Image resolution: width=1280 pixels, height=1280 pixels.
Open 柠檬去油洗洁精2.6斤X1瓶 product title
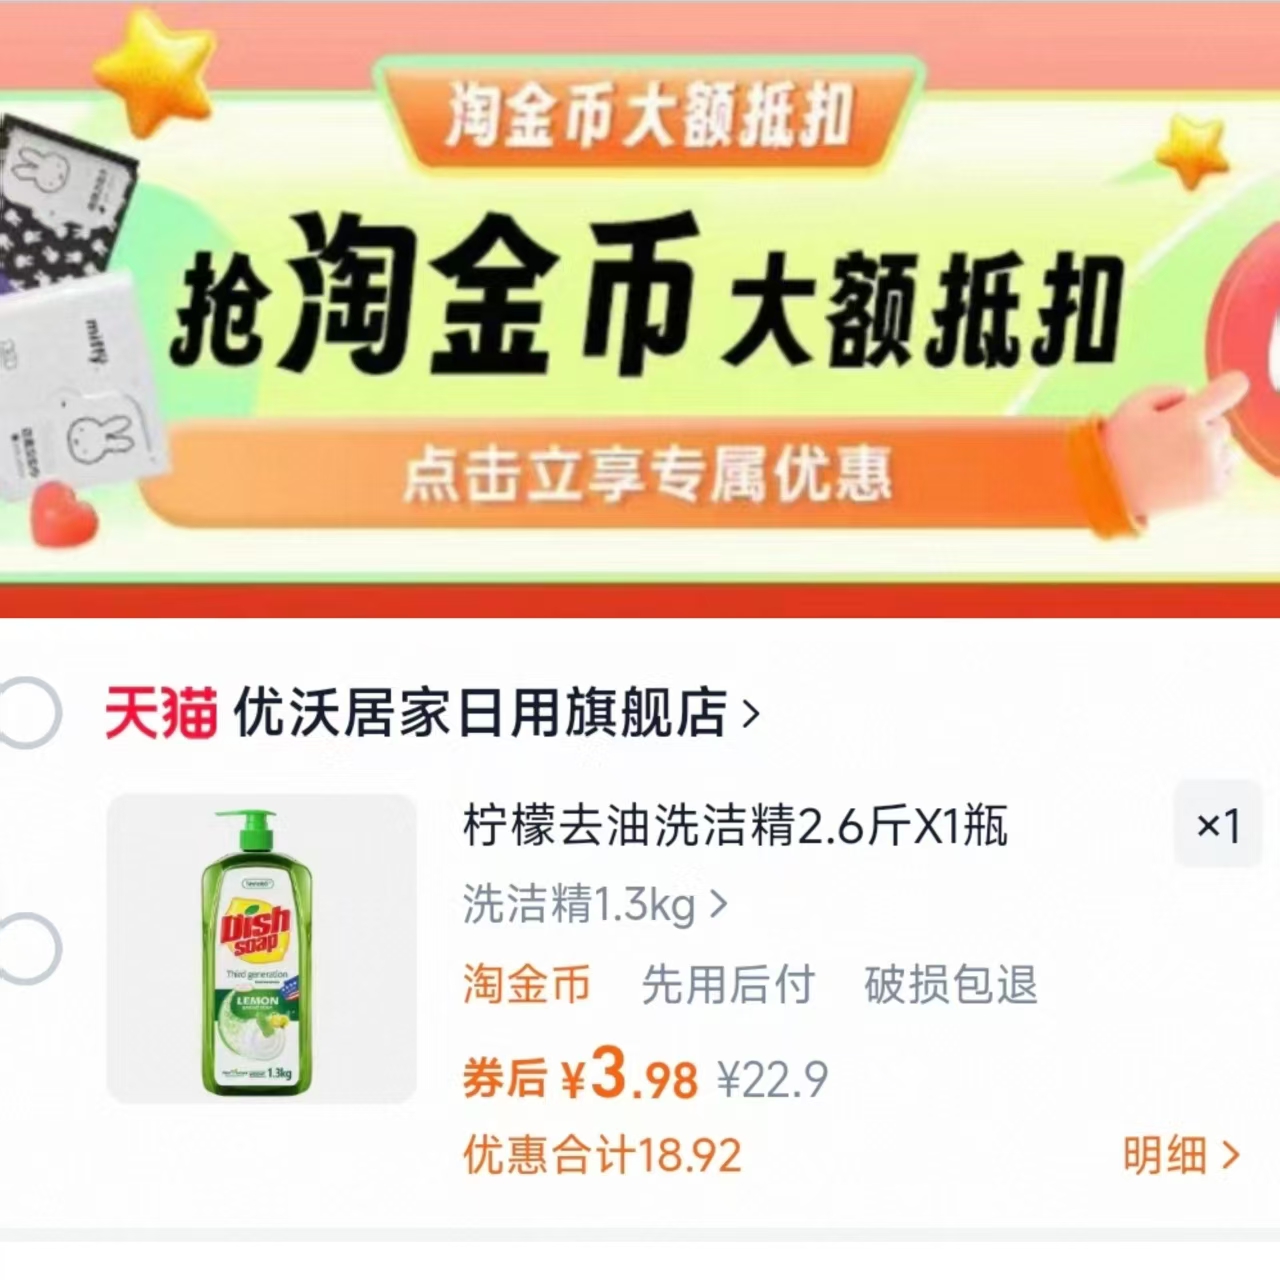point(736,826)
